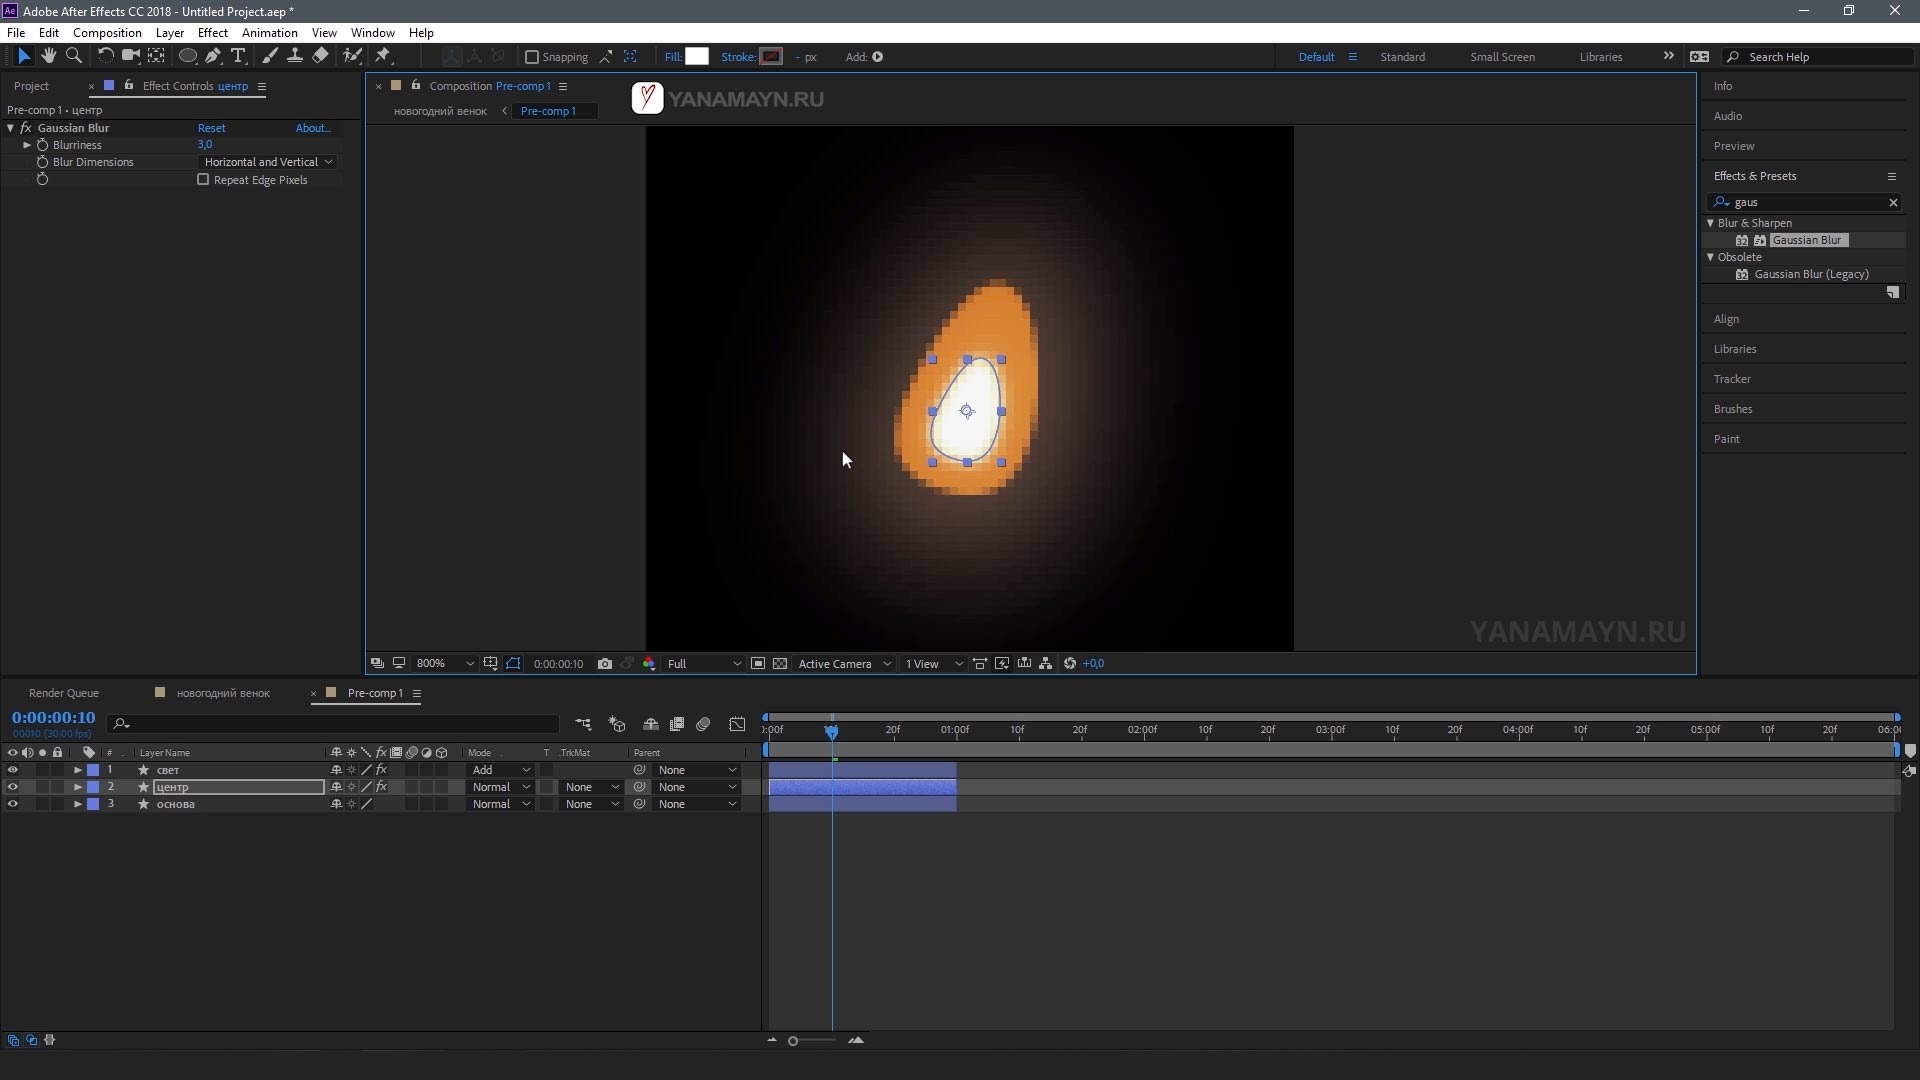Enable Repeat Edge Pixels checkbox
1920x1080 pixels.
pos(203,180)
